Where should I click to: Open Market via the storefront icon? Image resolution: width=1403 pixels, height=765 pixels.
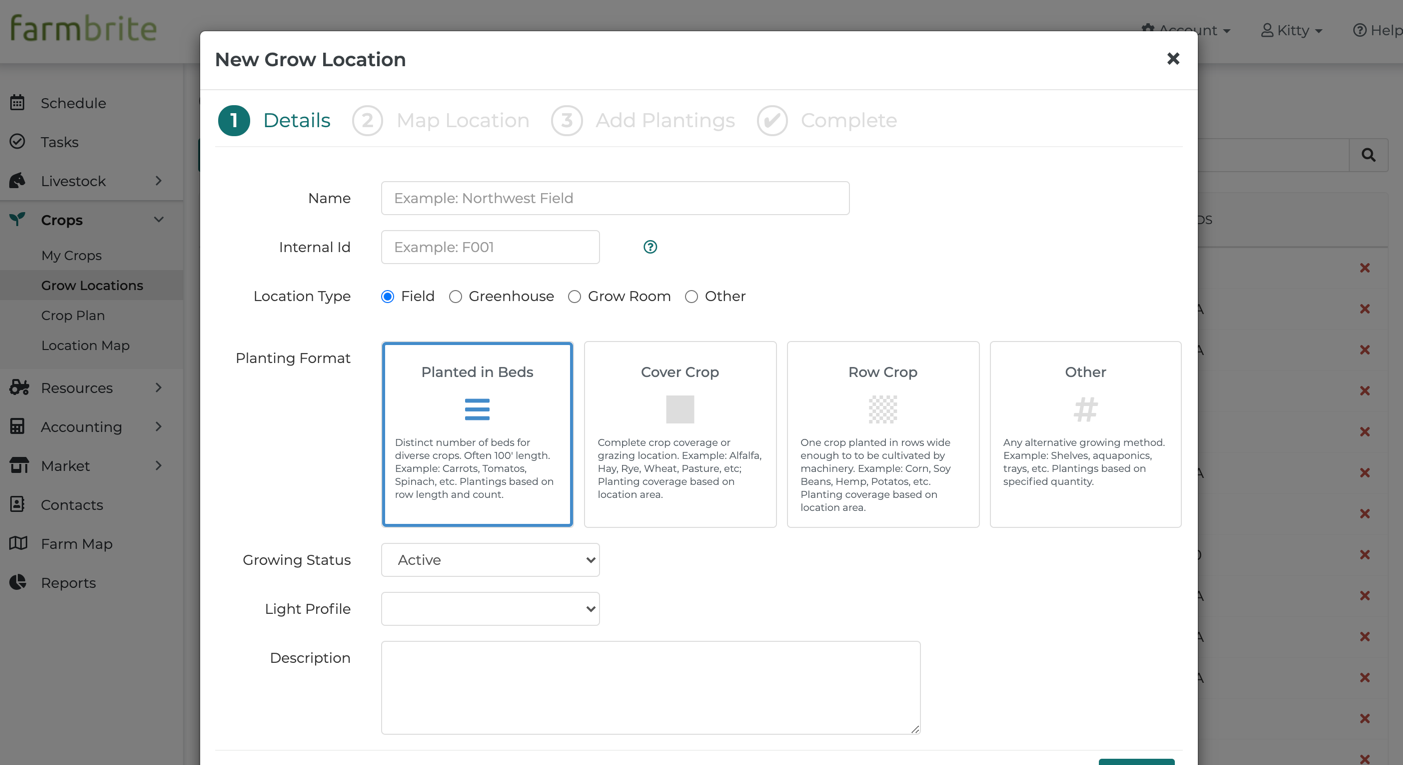point(19,466)
